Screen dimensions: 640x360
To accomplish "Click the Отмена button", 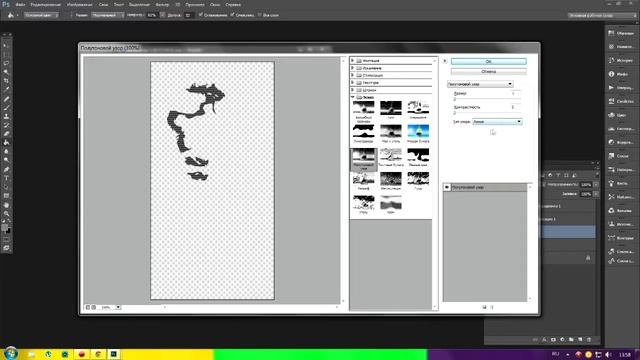I will tap(489, 71).
